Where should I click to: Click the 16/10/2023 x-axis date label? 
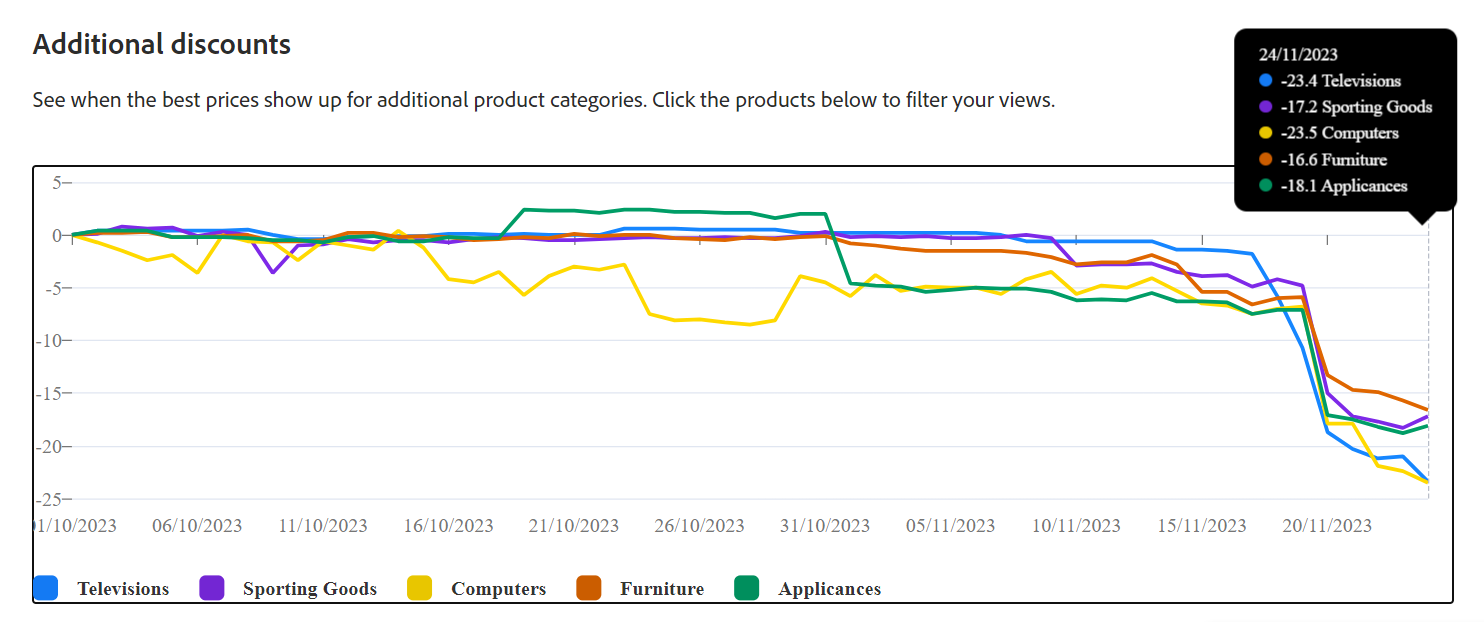click(448, 525)
